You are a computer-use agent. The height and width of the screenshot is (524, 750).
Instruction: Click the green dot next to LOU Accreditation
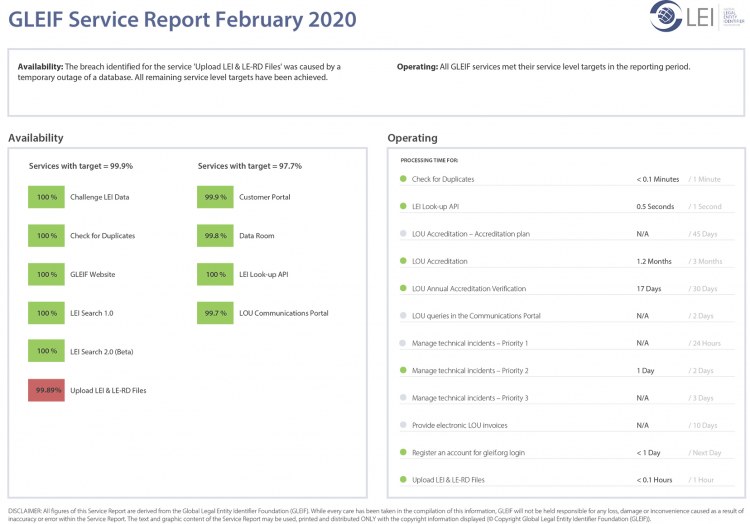402,261
